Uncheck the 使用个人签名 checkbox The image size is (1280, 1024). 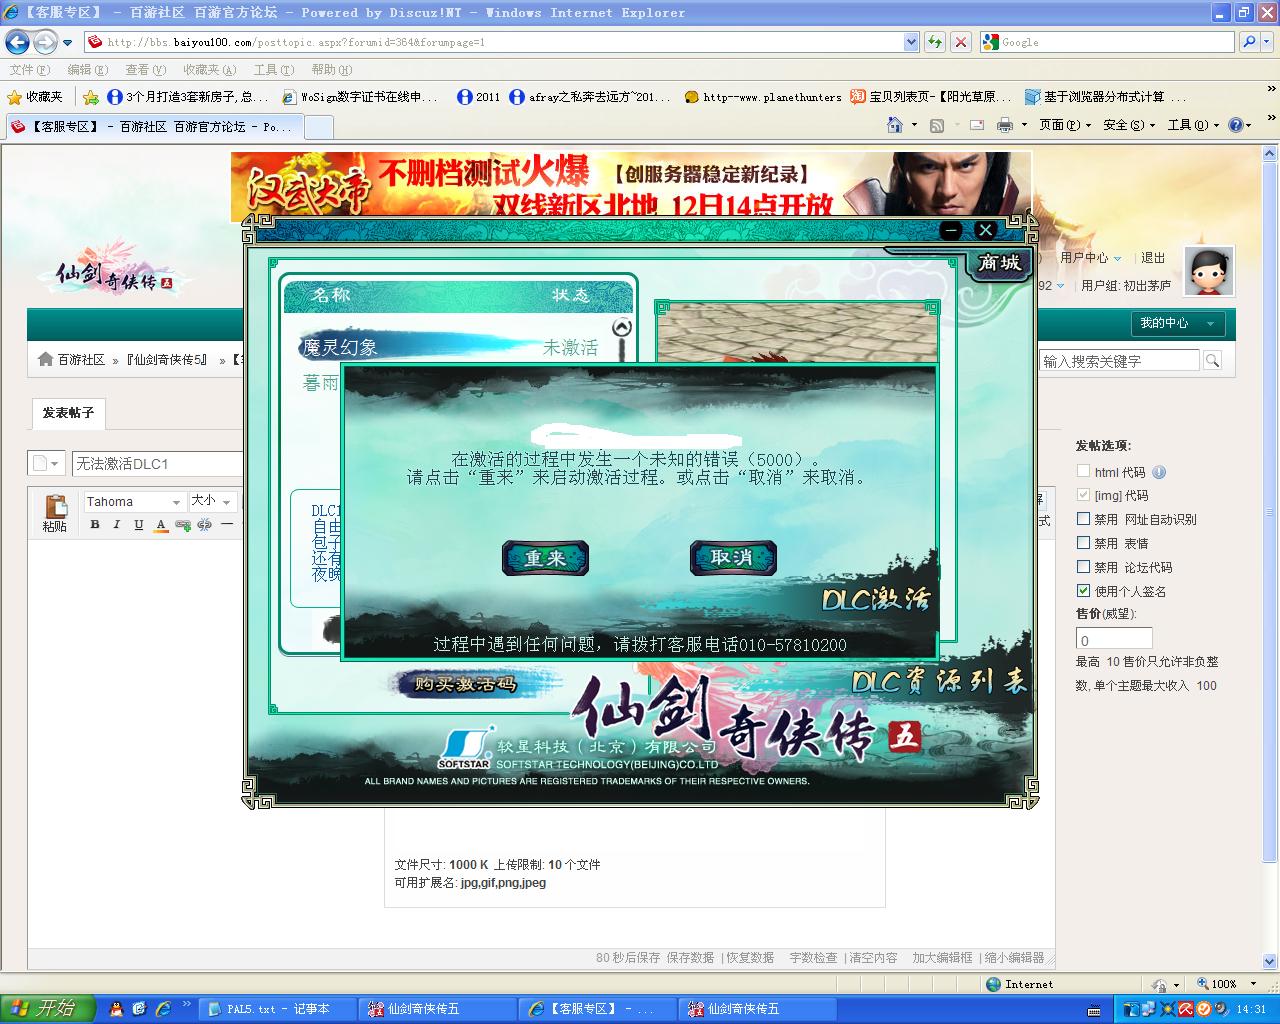[1083, 591]
